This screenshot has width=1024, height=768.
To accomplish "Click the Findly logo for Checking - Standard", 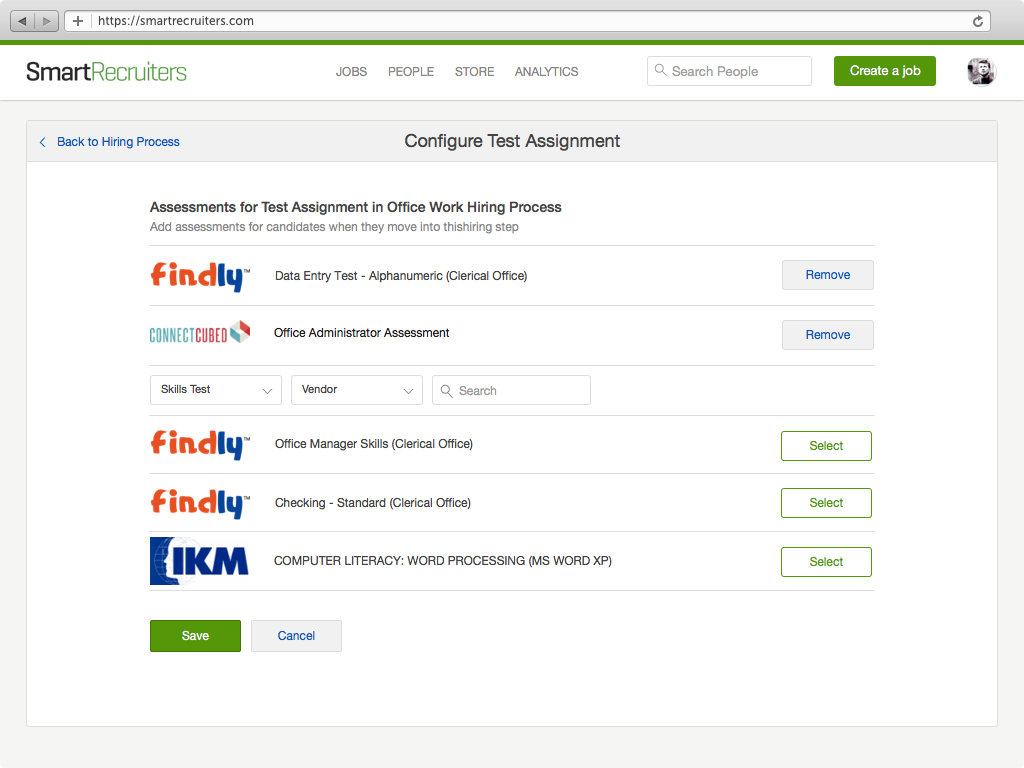I will 200,504.
